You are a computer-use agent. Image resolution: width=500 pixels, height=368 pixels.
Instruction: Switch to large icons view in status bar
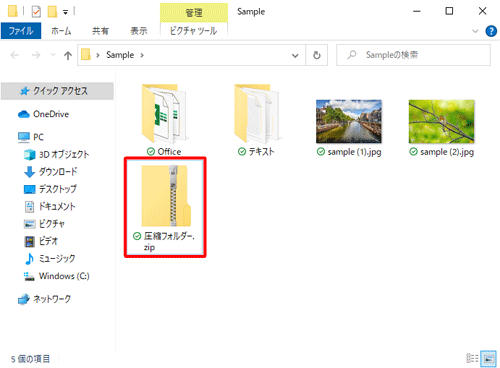tap(488, 358)
